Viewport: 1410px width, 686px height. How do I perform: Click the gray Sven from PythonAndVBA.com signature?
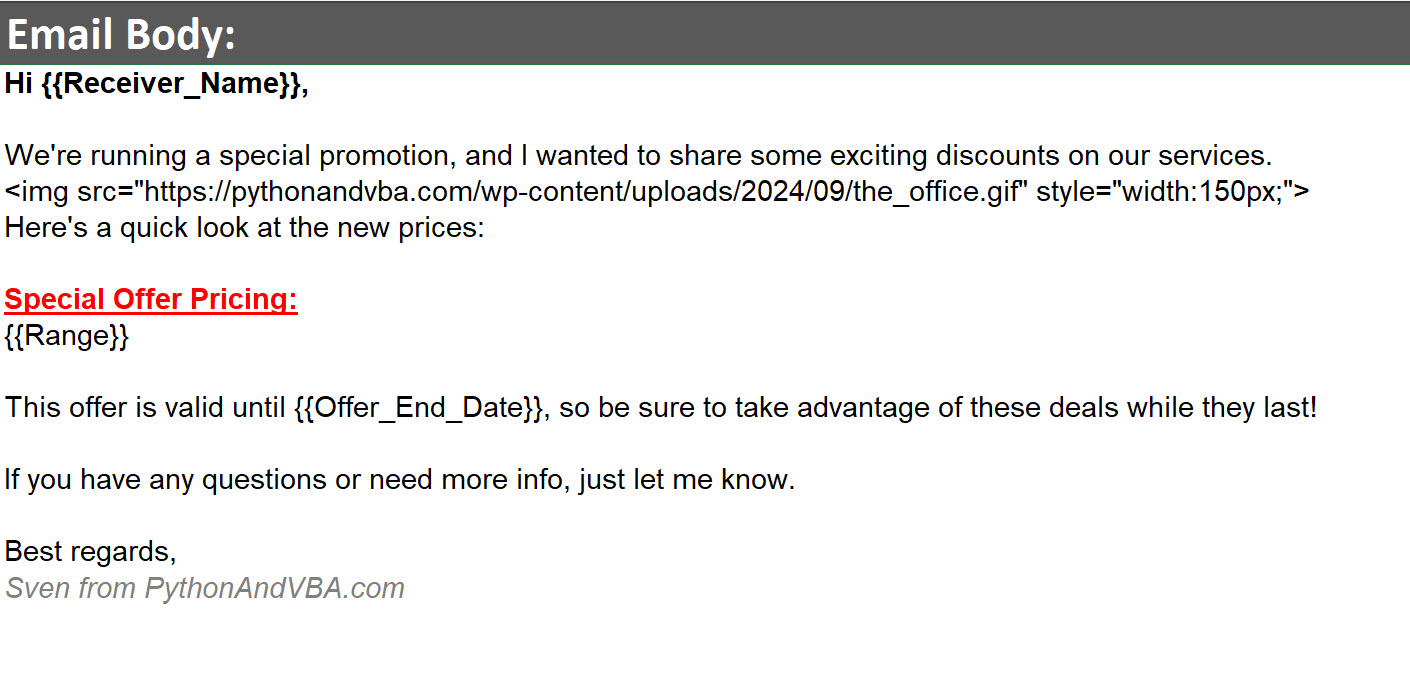click(x=205, y=588)
